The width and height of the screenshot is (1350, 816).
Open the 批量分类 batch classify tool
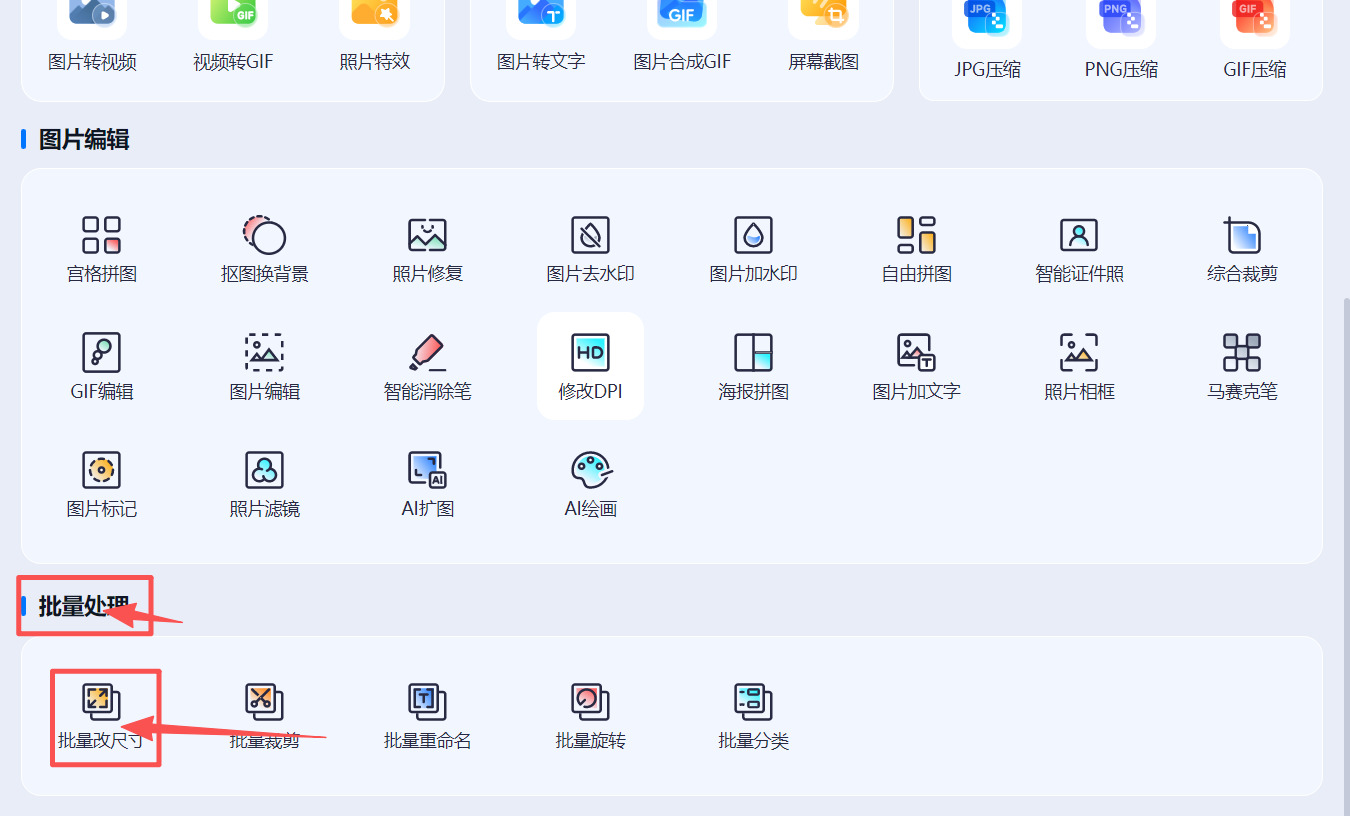tap(753, 716)
